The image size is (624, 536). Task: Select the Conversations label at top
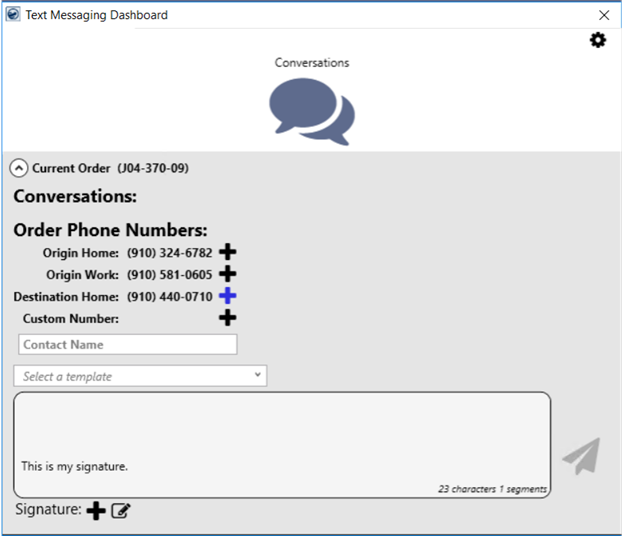tap(312, 63)
